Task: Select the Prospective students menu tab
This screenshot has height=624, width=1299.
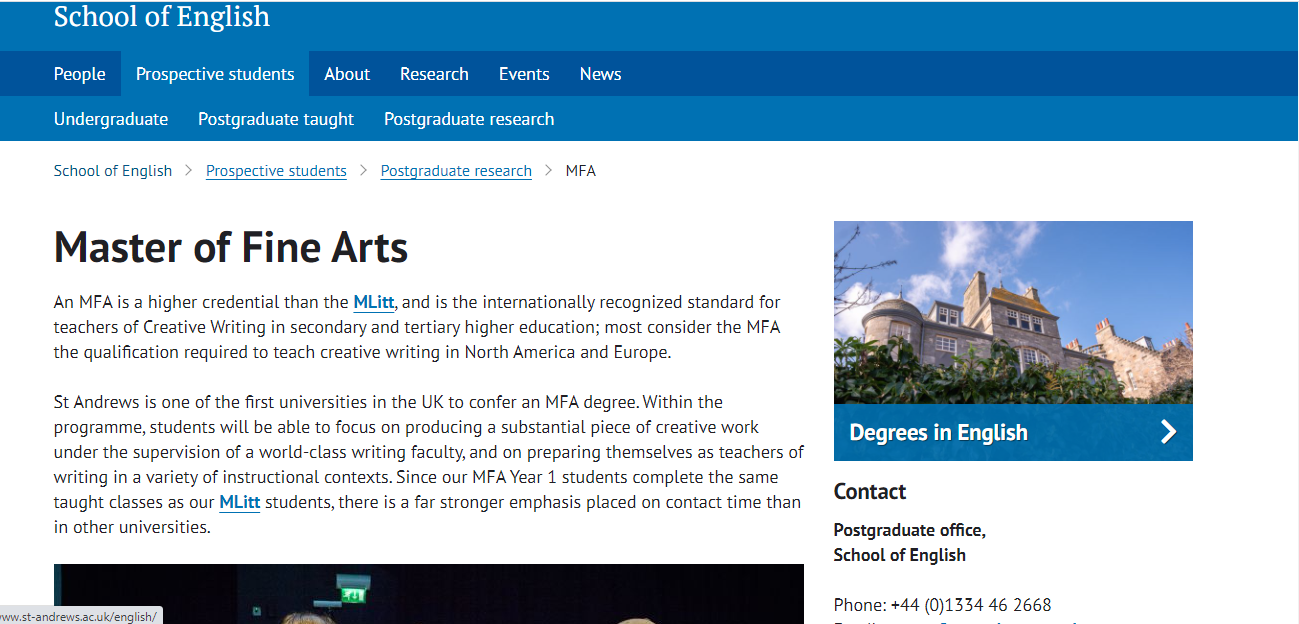Action: [x=215, y=74]
